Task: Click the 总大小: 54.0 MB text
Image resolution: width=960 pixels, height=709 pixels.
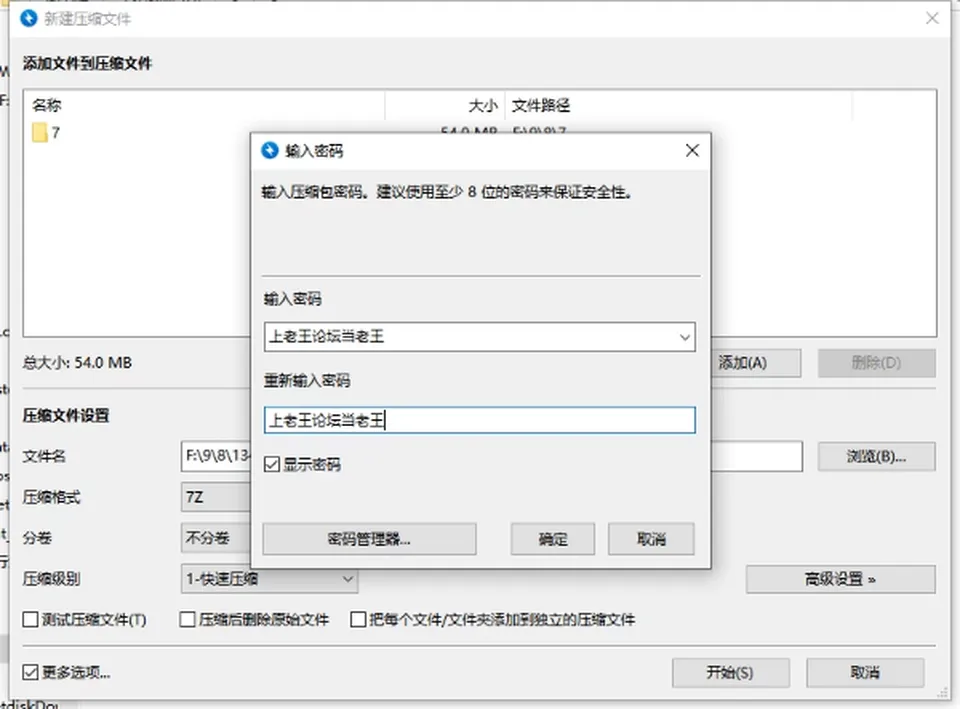Action: tap(77, 362)
